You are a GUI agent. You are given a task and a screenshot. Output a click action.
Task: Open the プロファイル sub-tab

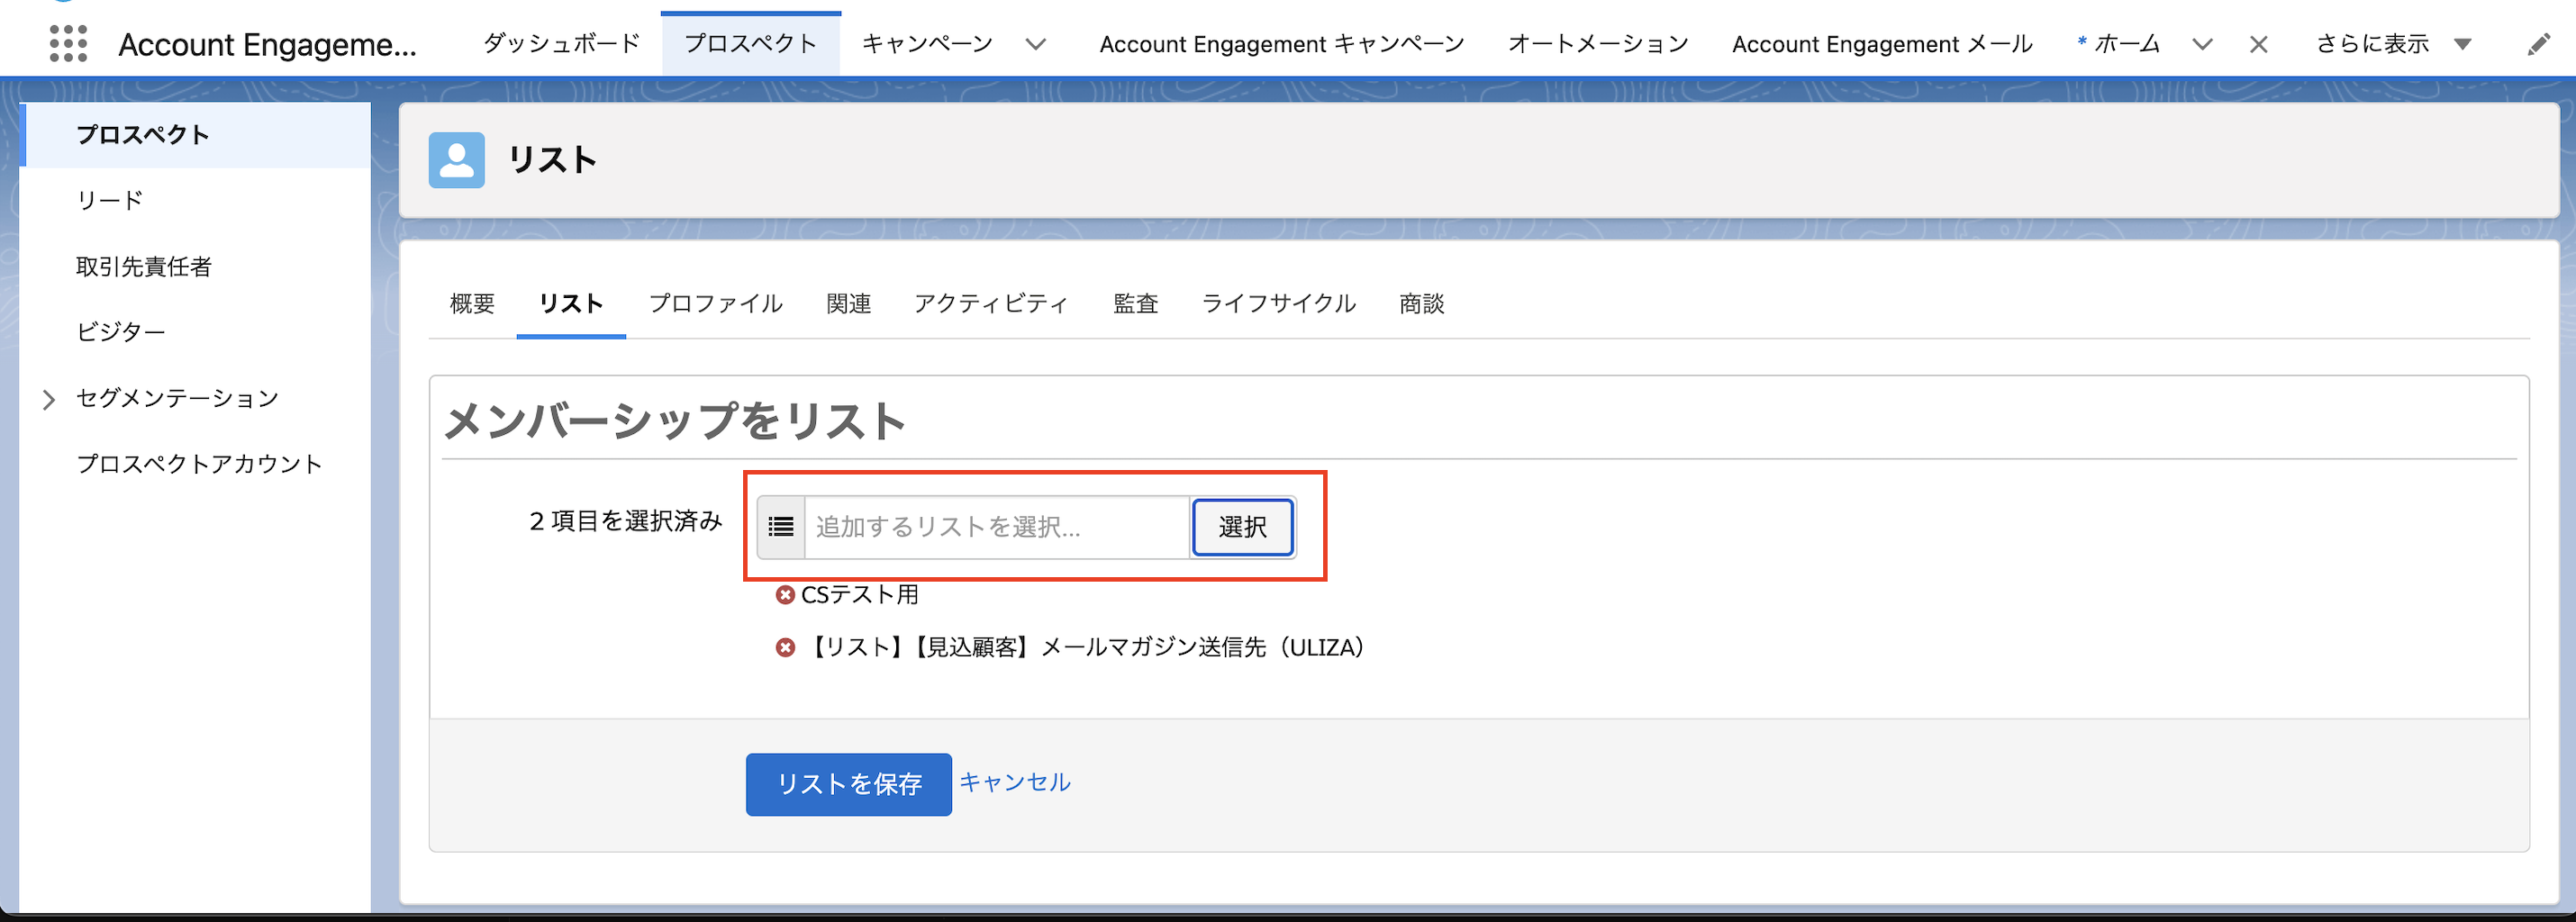[715, 304]
